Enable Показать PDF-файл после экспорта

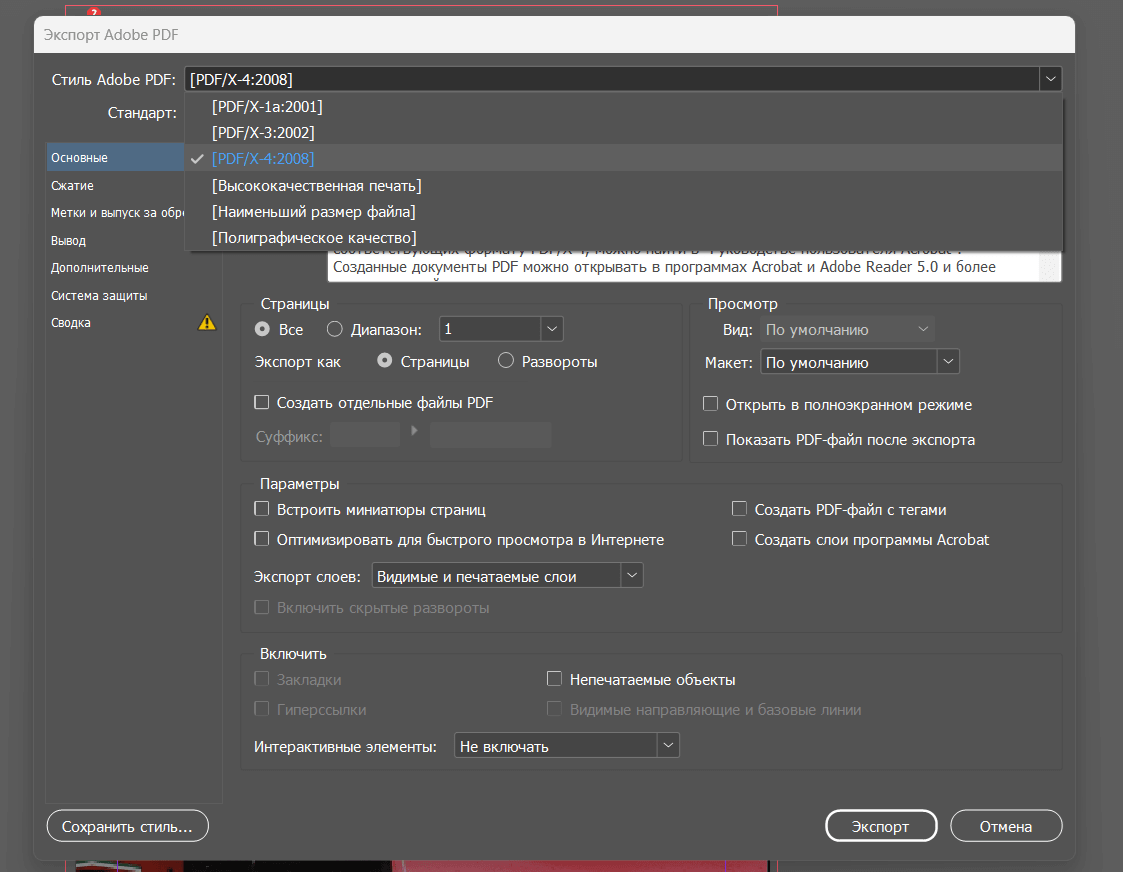tap(710, 439)
